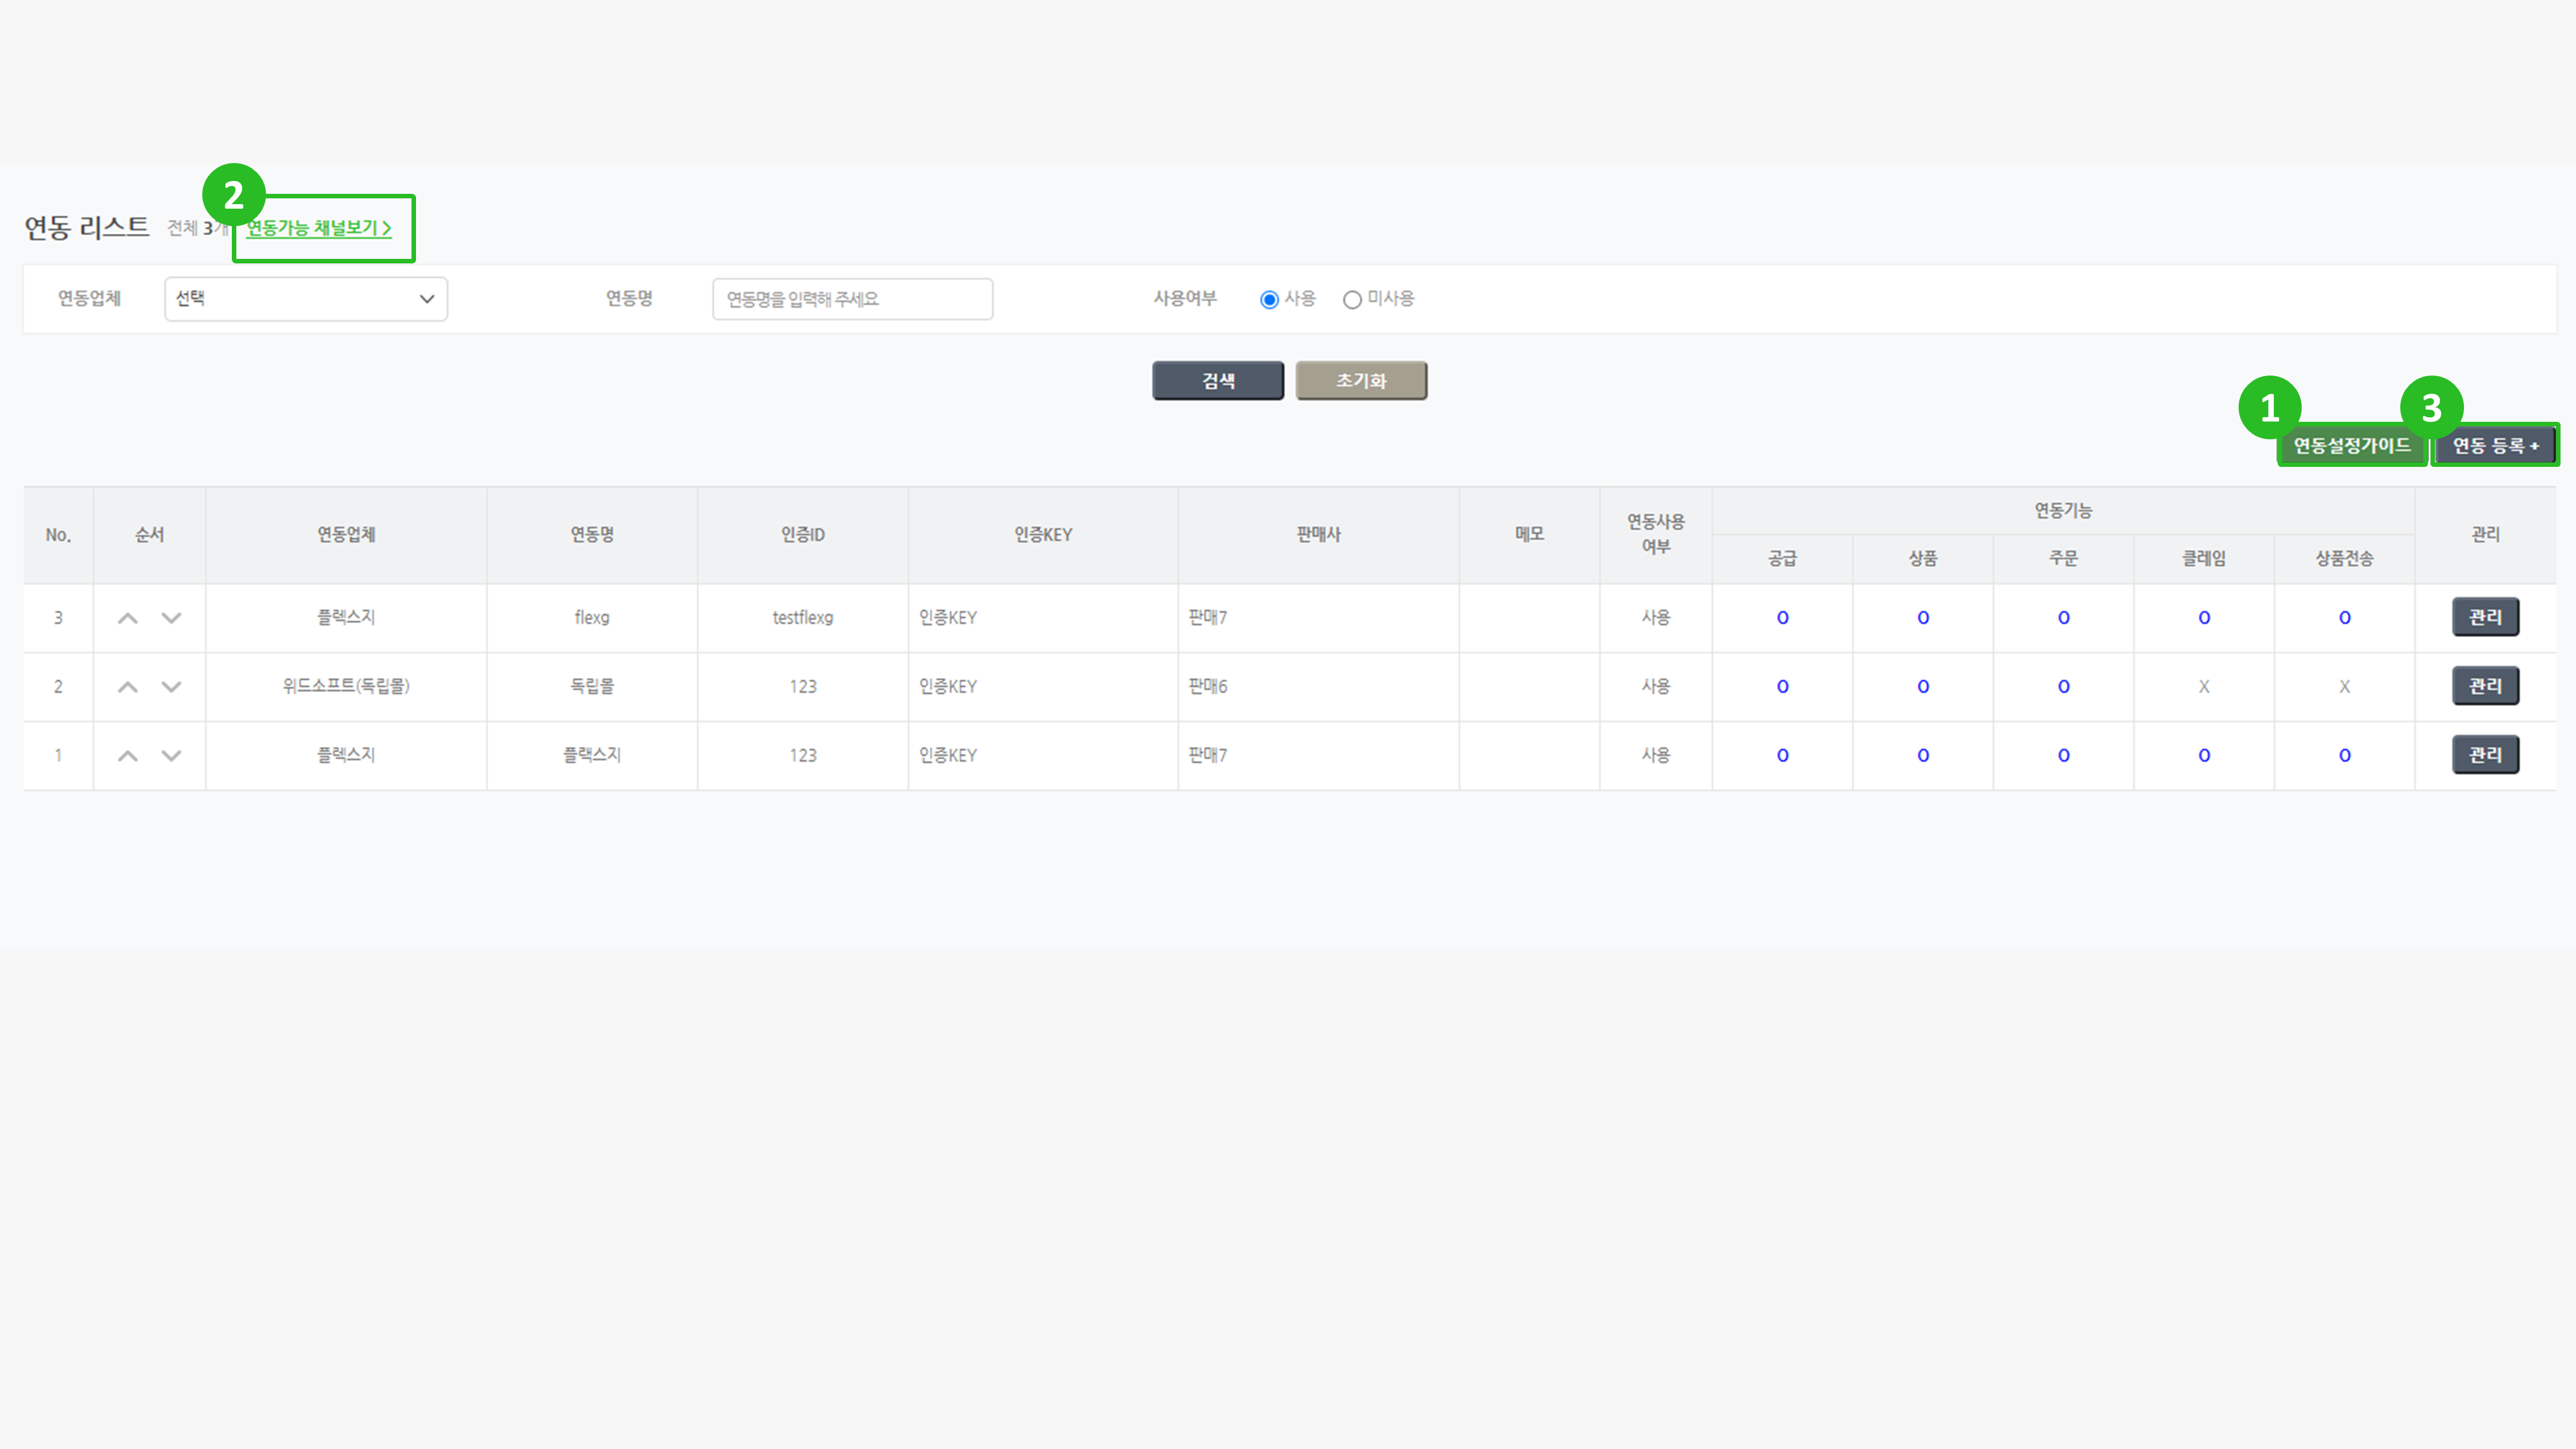Click 인증KEY cell in 독립몰 row
The image size is (2576, 1449).
[948, 687]
